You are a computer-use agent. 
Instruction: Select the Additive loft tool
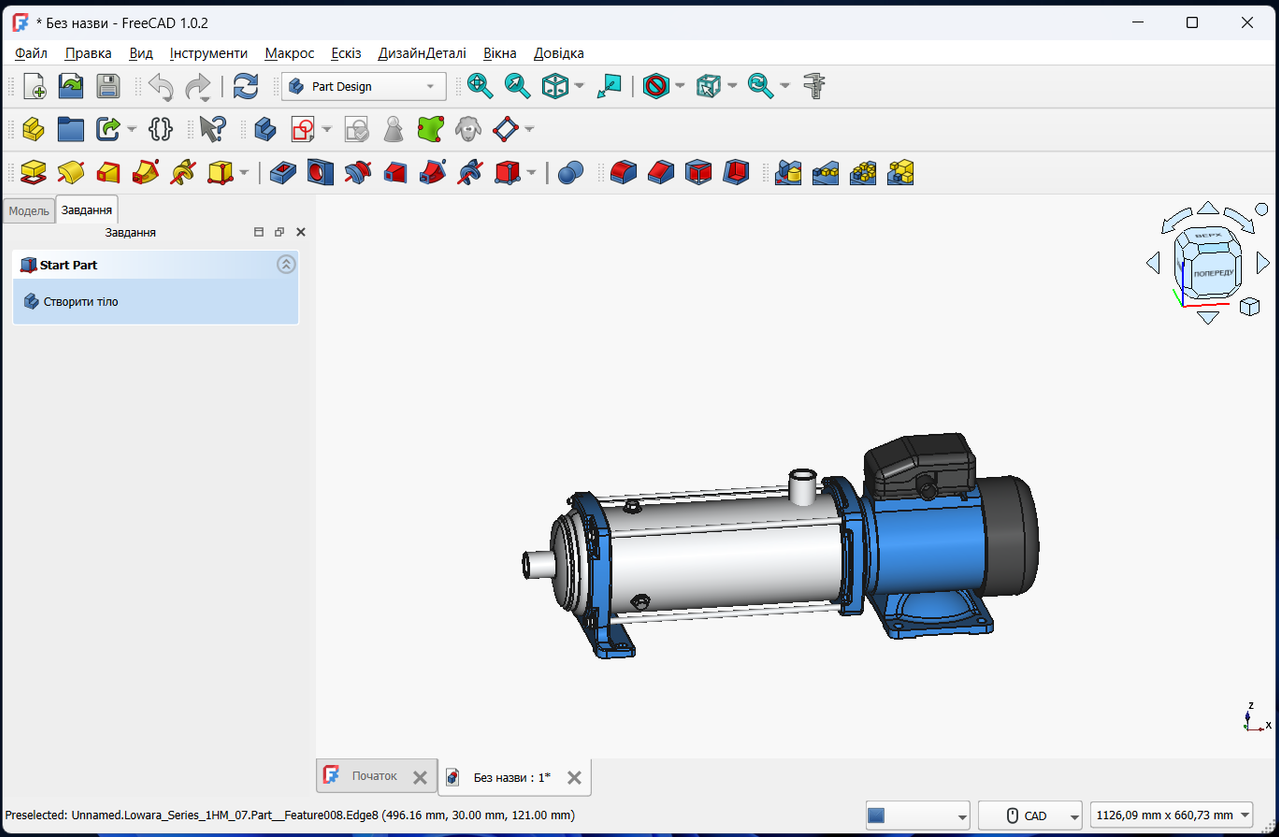pos(108,173)
